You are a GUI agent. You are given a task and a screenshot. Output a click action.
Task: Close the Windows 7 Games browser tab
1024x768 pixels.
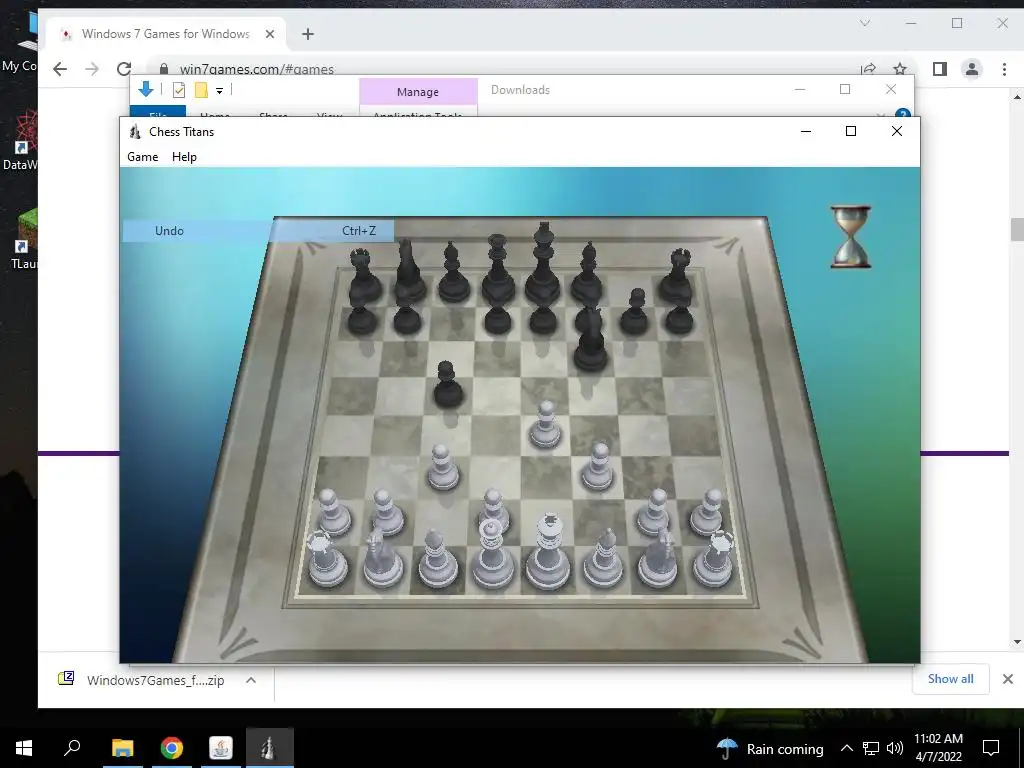pyautogui.click(x=270, y=34)
